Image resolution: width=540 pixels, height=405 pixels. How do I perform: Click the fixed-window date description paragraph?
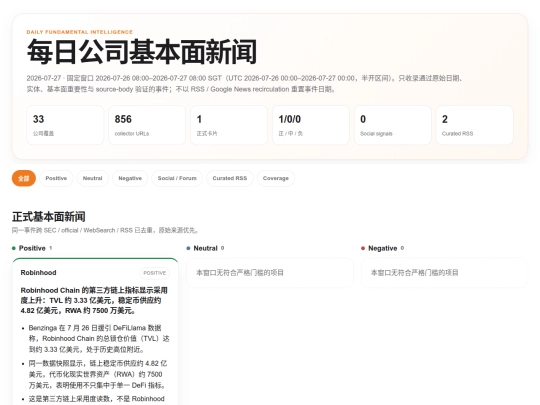coord(245,84)
